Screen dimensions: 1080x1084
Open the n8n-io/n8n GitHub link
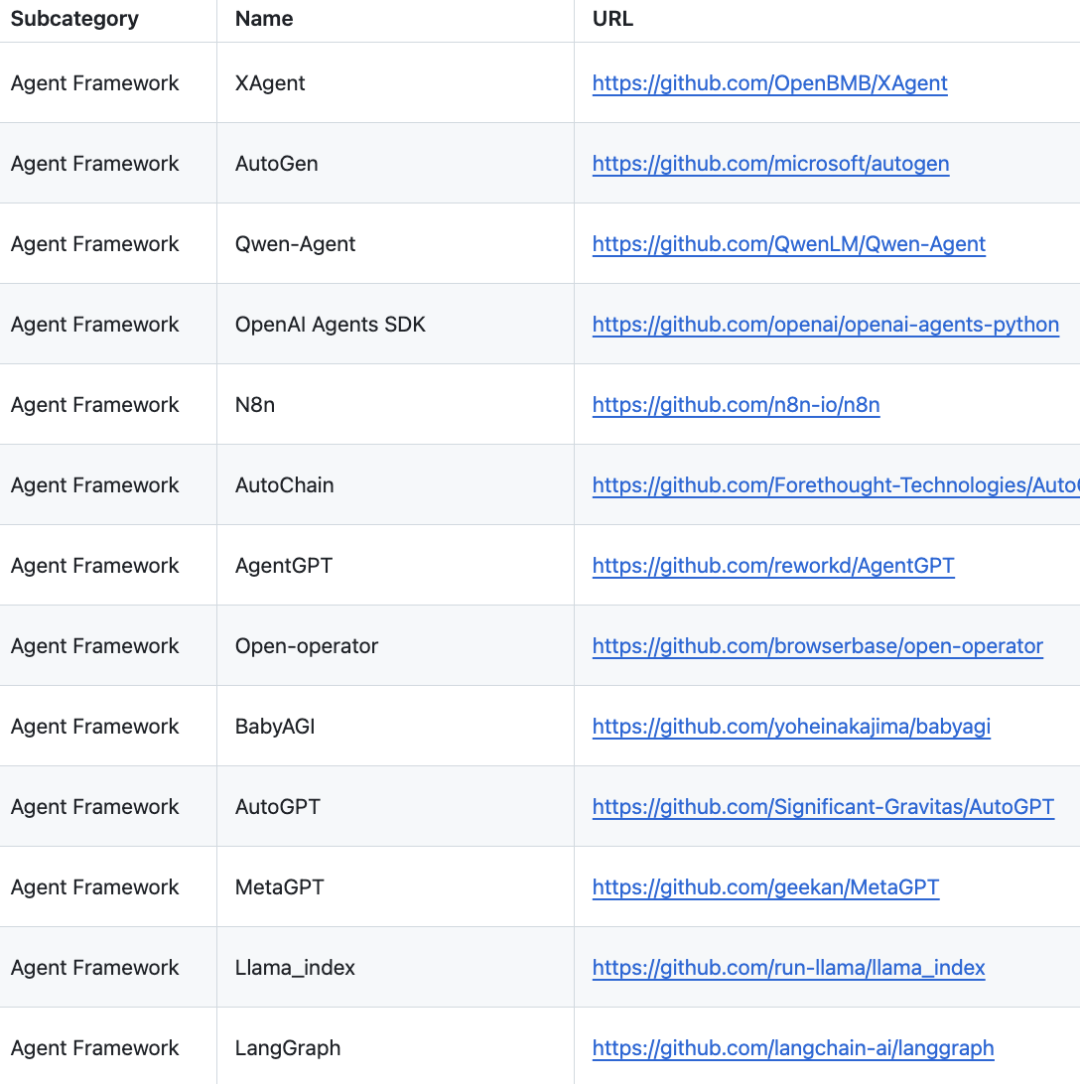(736, 404)
